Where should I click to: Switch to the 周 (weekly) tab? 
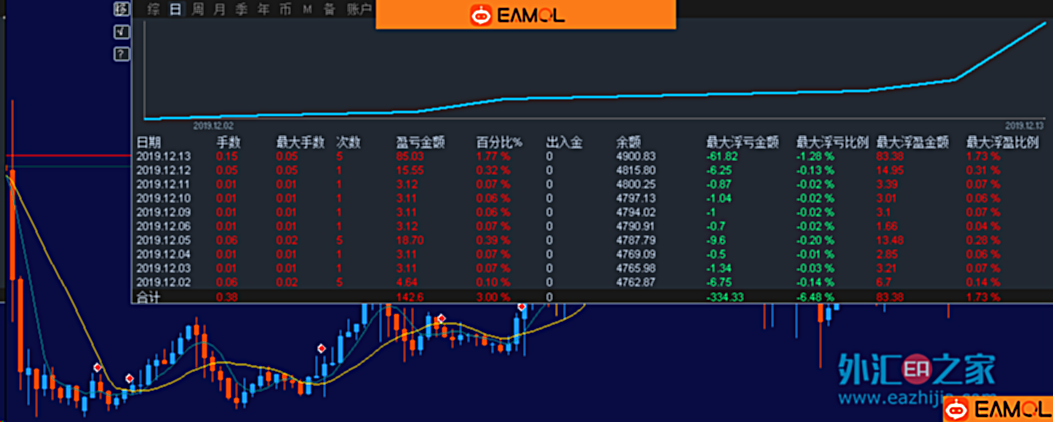pyautogui.click(x=198, y=9)
